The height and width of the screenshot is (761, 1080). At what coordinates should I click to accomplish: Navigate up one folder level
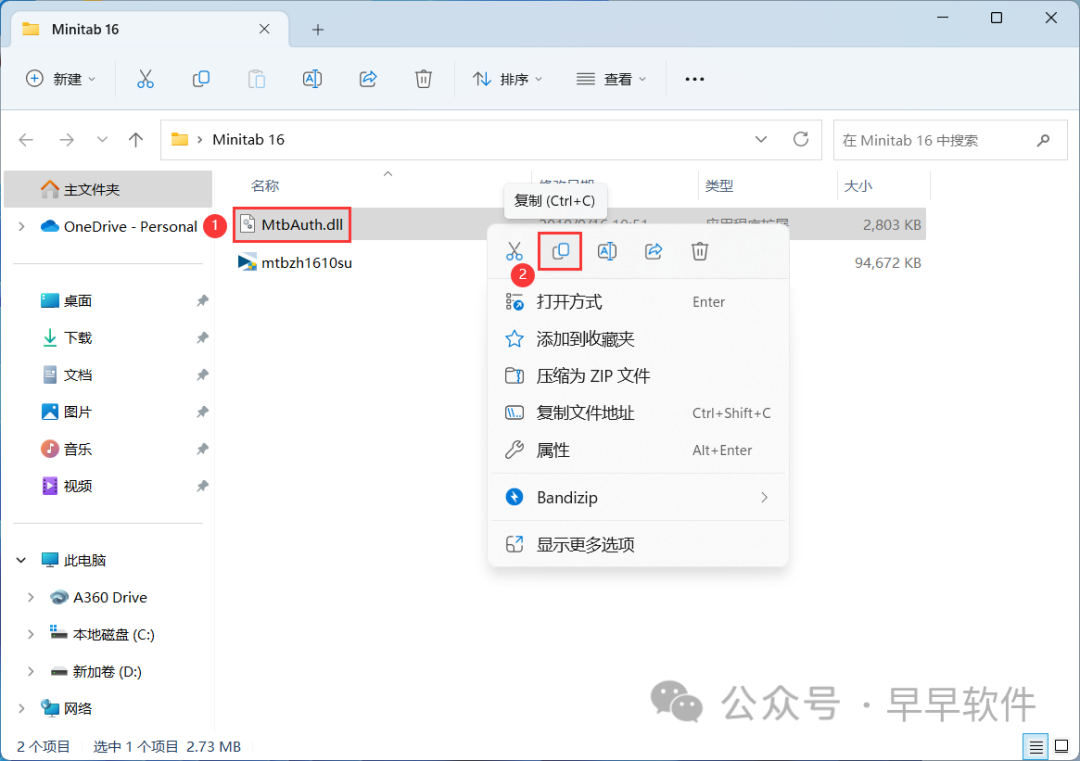(136, 140)
